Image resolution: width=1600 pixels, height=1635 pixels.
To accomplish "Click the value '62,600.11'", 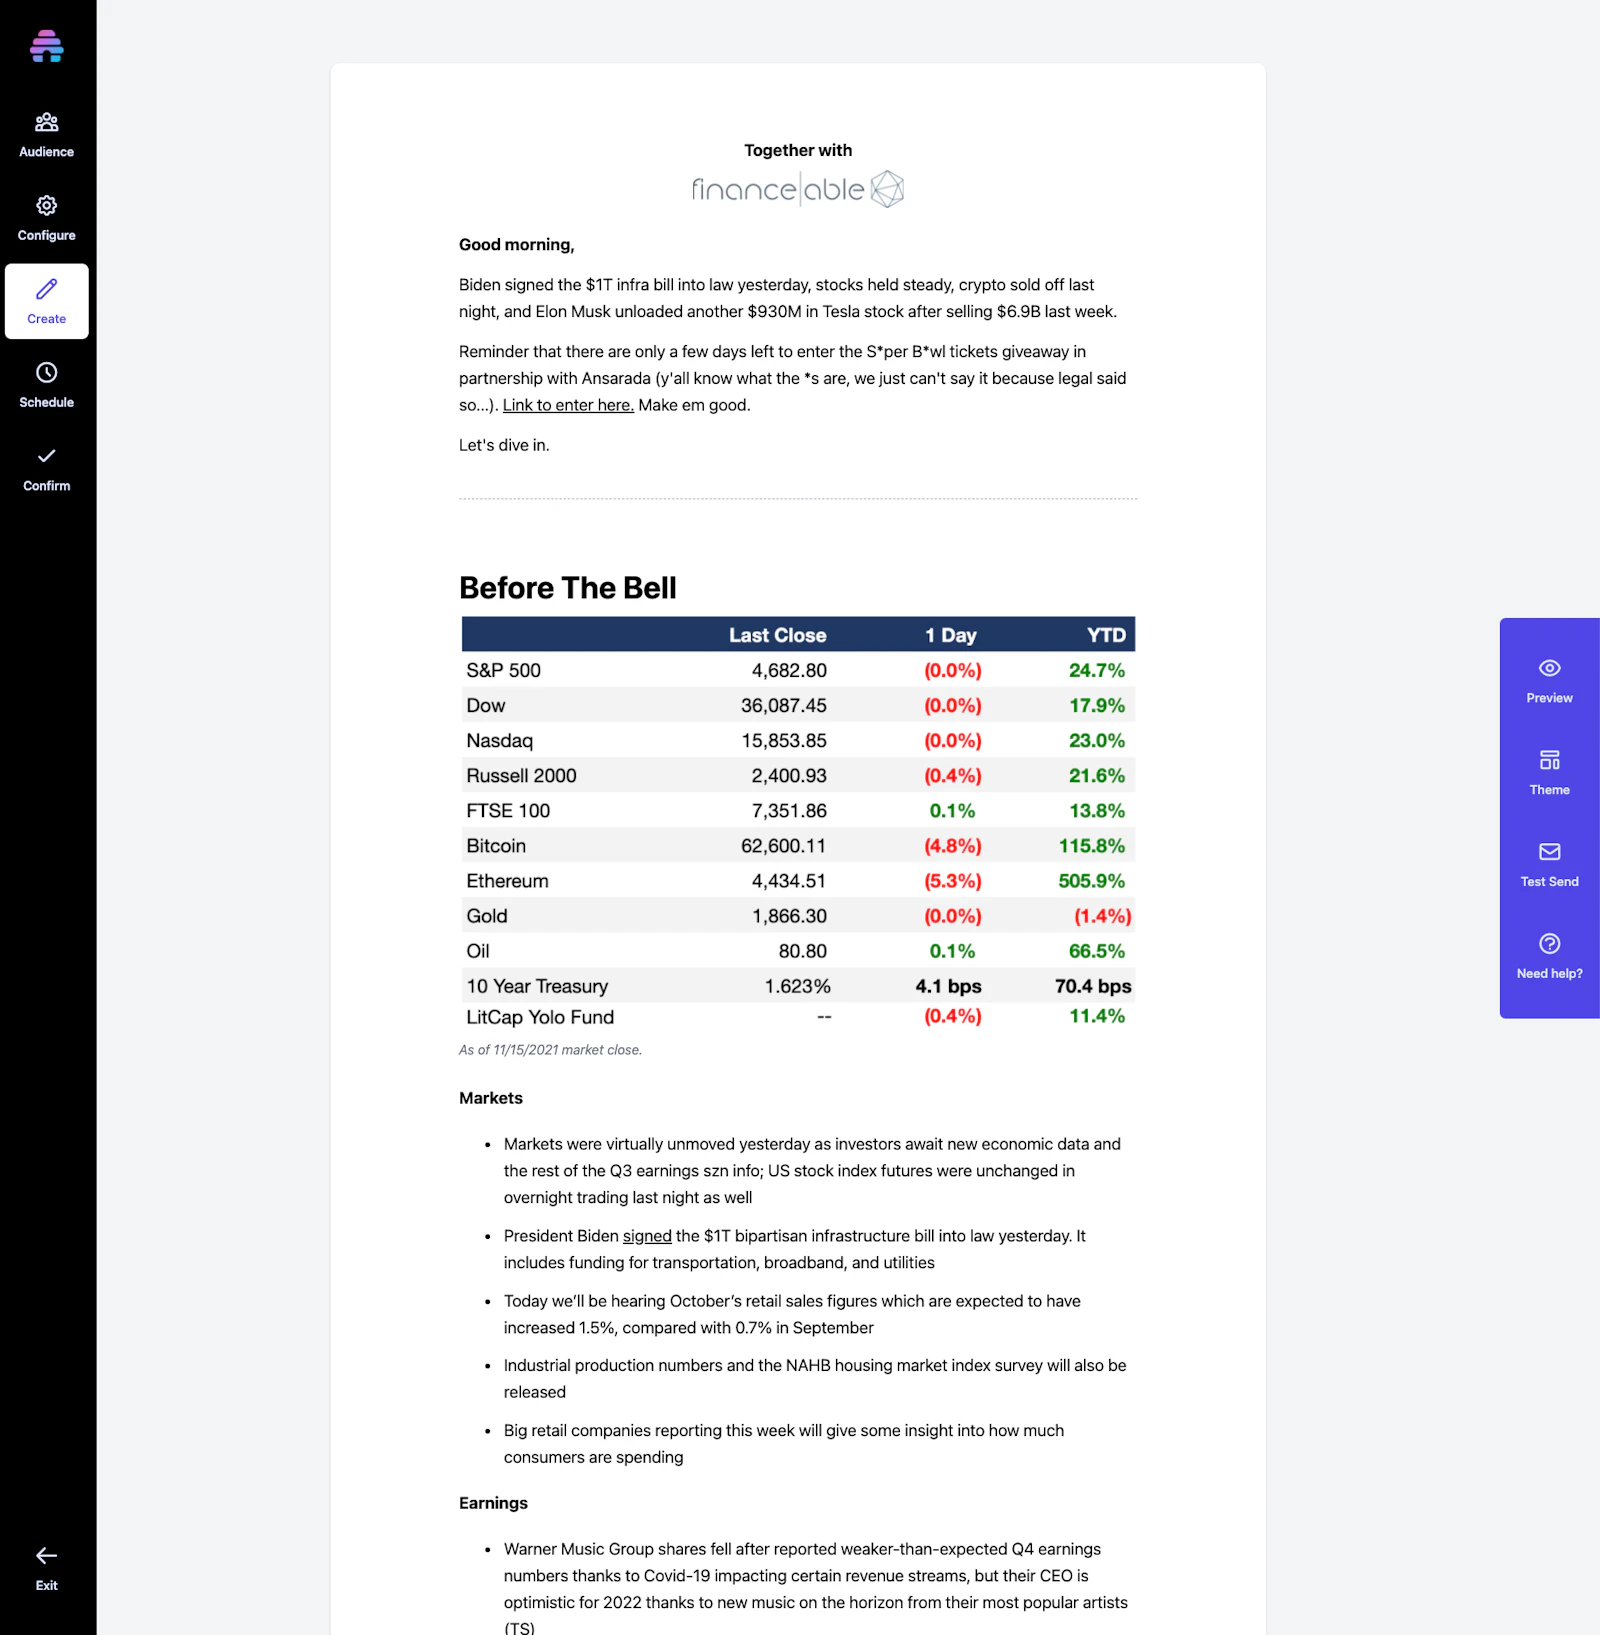I will (783, 845).
